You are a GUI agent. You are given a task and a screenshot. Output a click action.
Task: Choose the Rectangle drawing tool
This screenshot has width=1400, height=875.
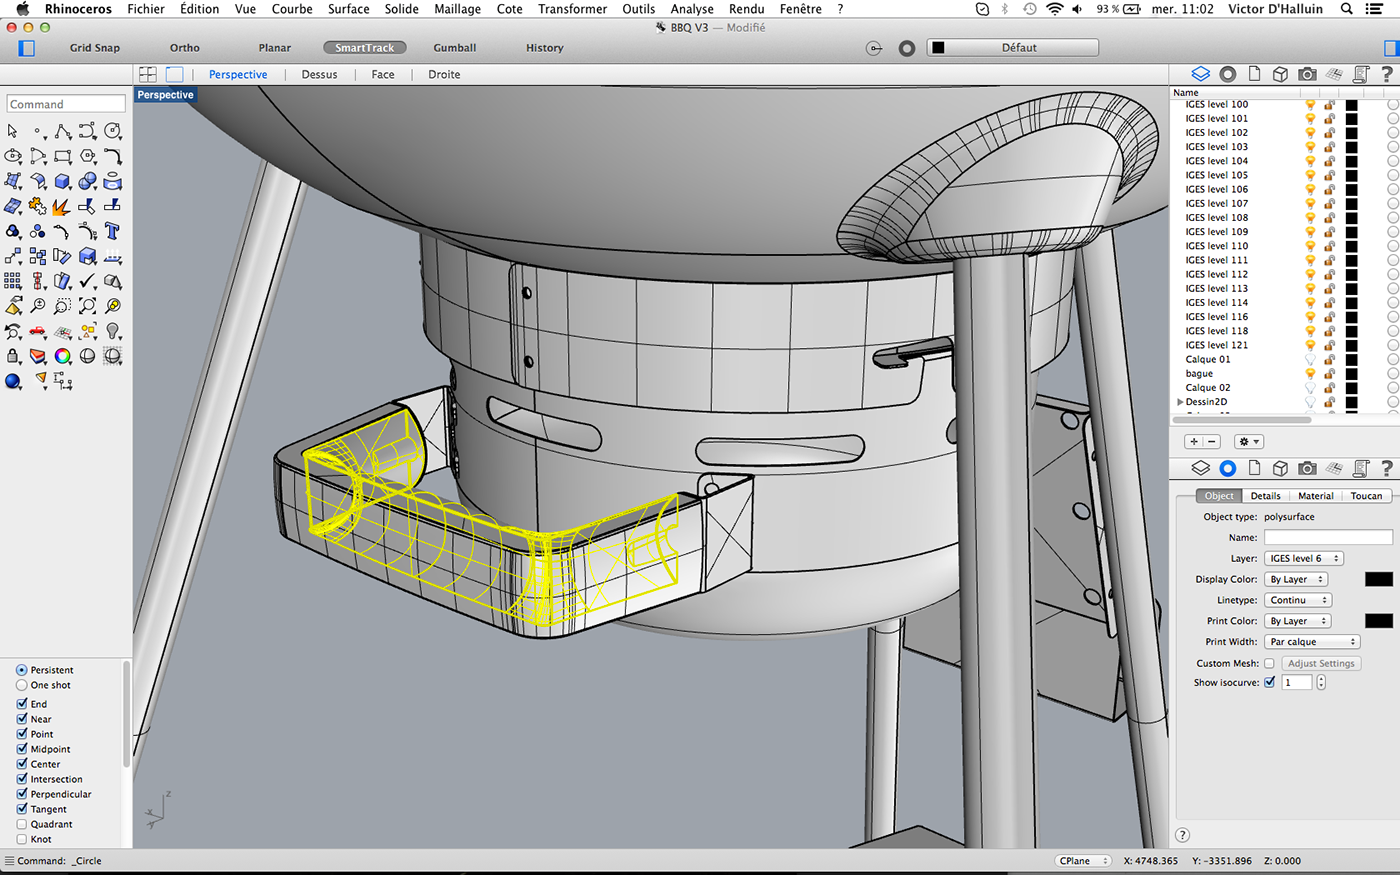(62, 156)
